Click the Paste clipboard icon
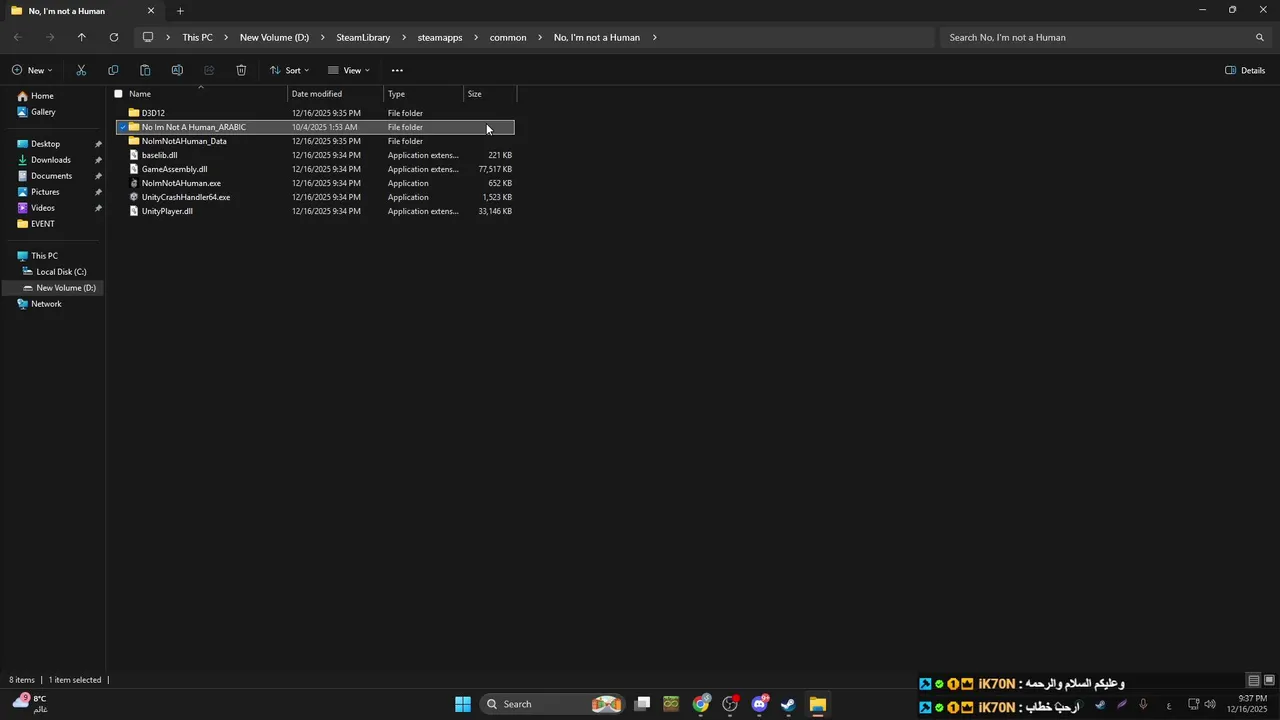This screenshot has width=1280, height=720. 145,70
